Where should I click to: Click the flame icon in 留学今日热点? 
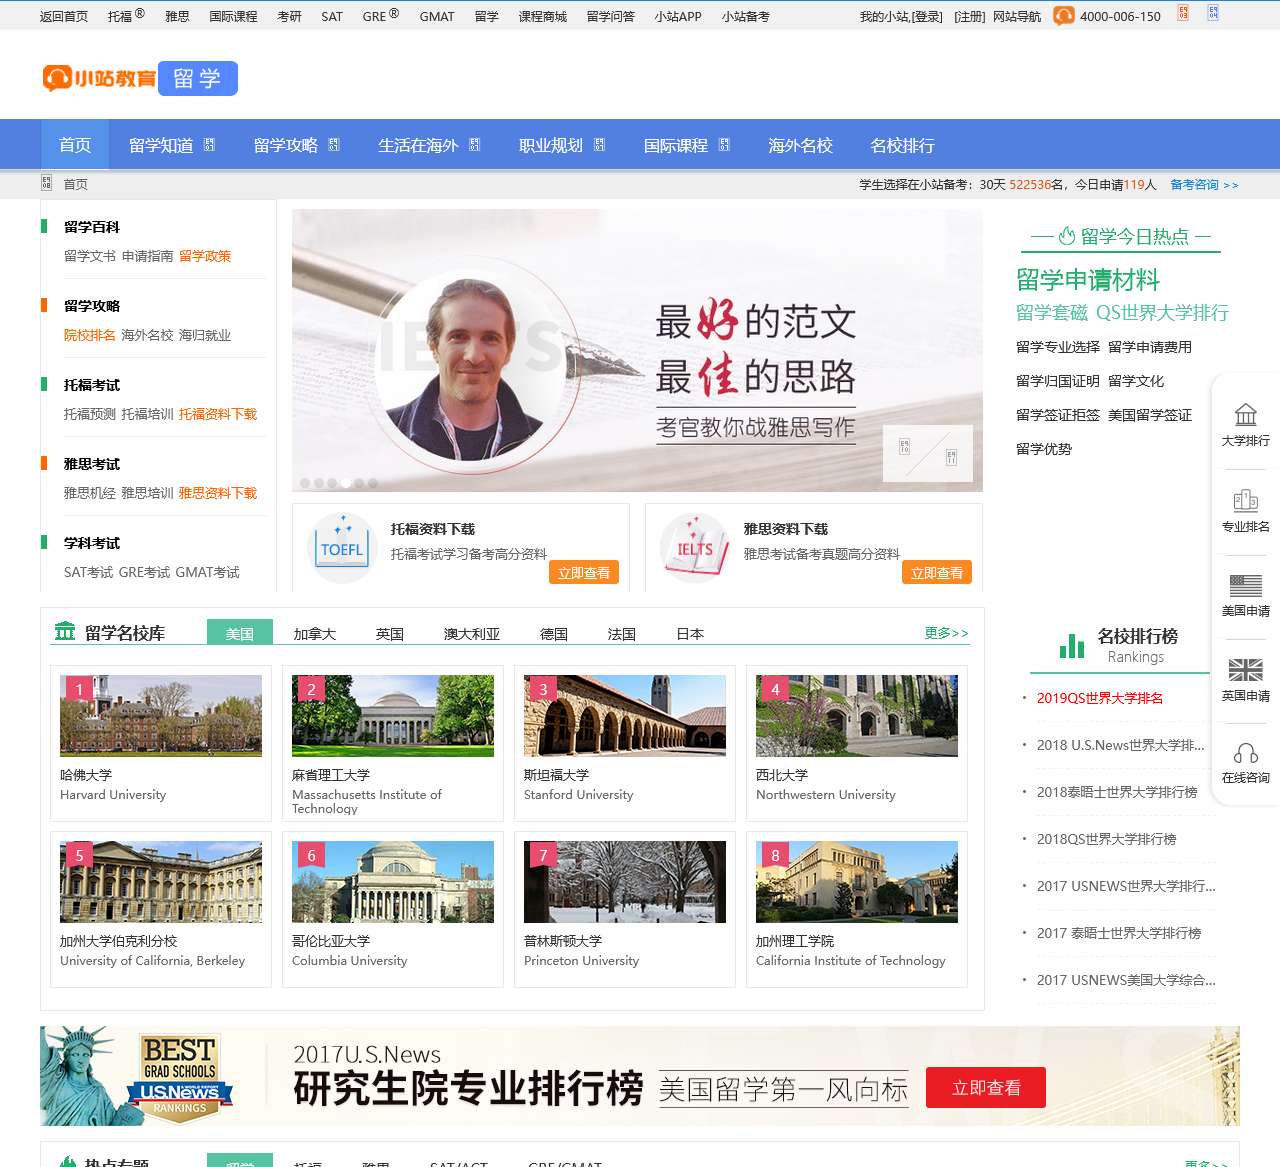point(1067,236)
